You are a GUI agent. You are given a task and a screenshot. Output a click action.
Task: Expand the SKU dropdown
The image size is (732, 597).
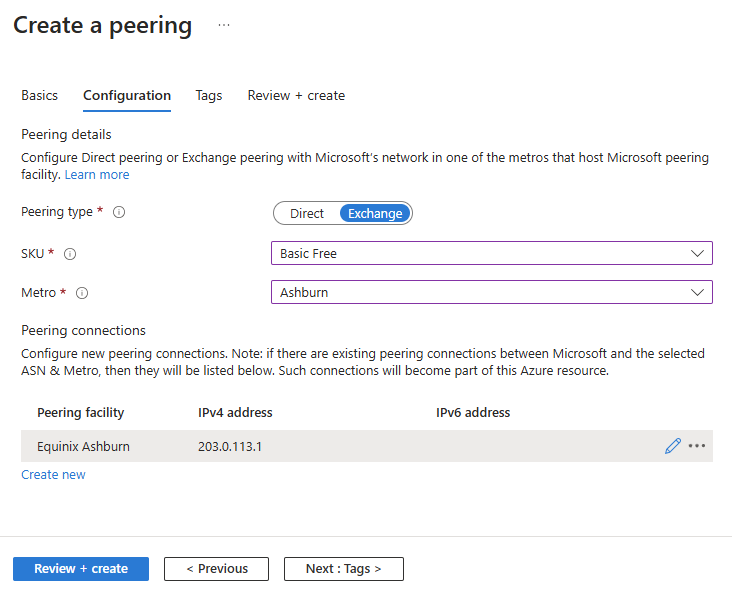(491, 254)
